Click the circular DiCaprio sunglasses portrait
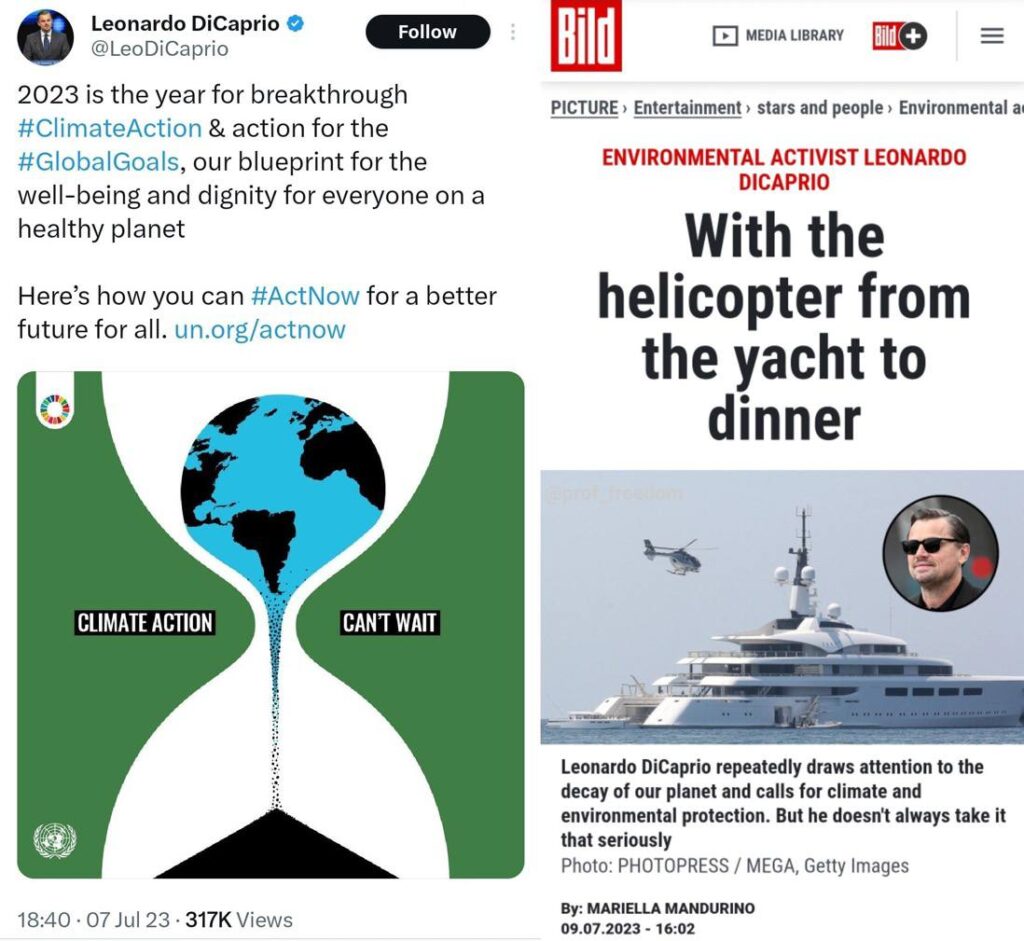The image size is (1024, 941). click(940, 554)
